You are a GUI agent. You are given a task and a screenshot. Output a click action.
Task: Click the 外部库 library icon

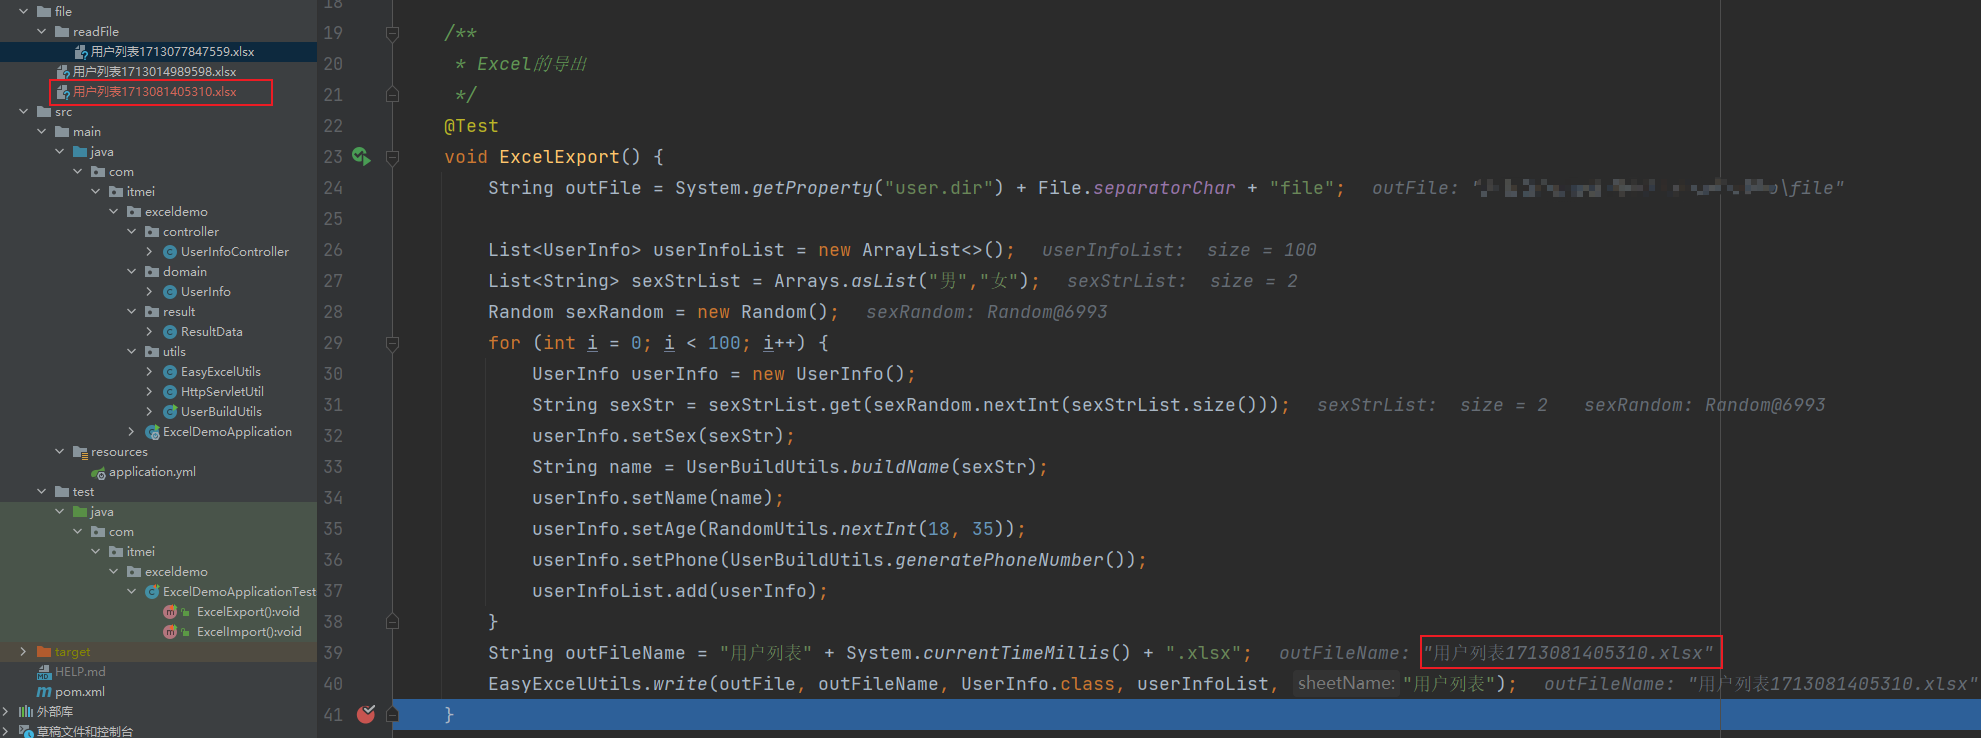26,712
